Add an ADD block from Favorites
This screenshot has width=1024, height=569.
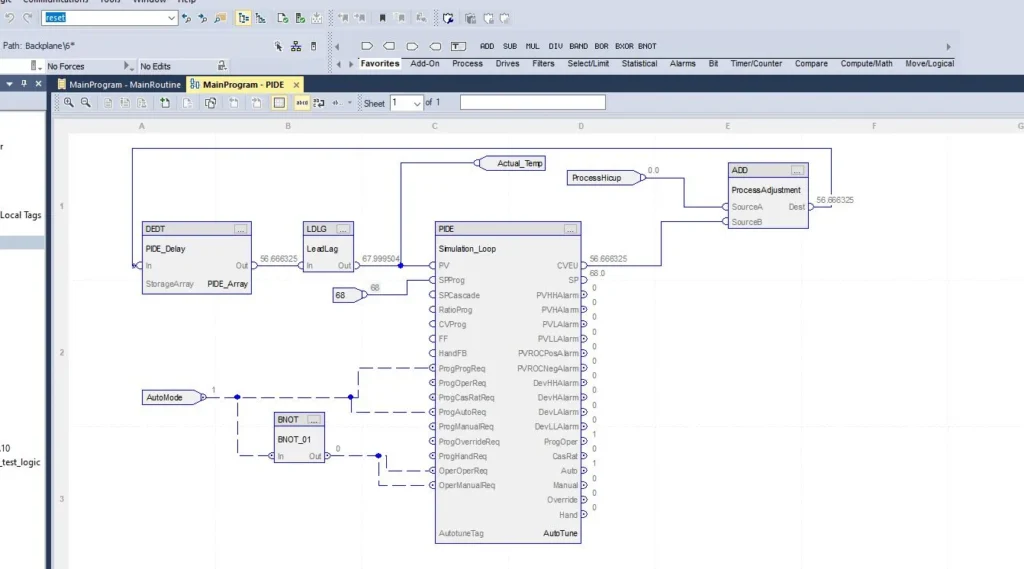point(487,46)
